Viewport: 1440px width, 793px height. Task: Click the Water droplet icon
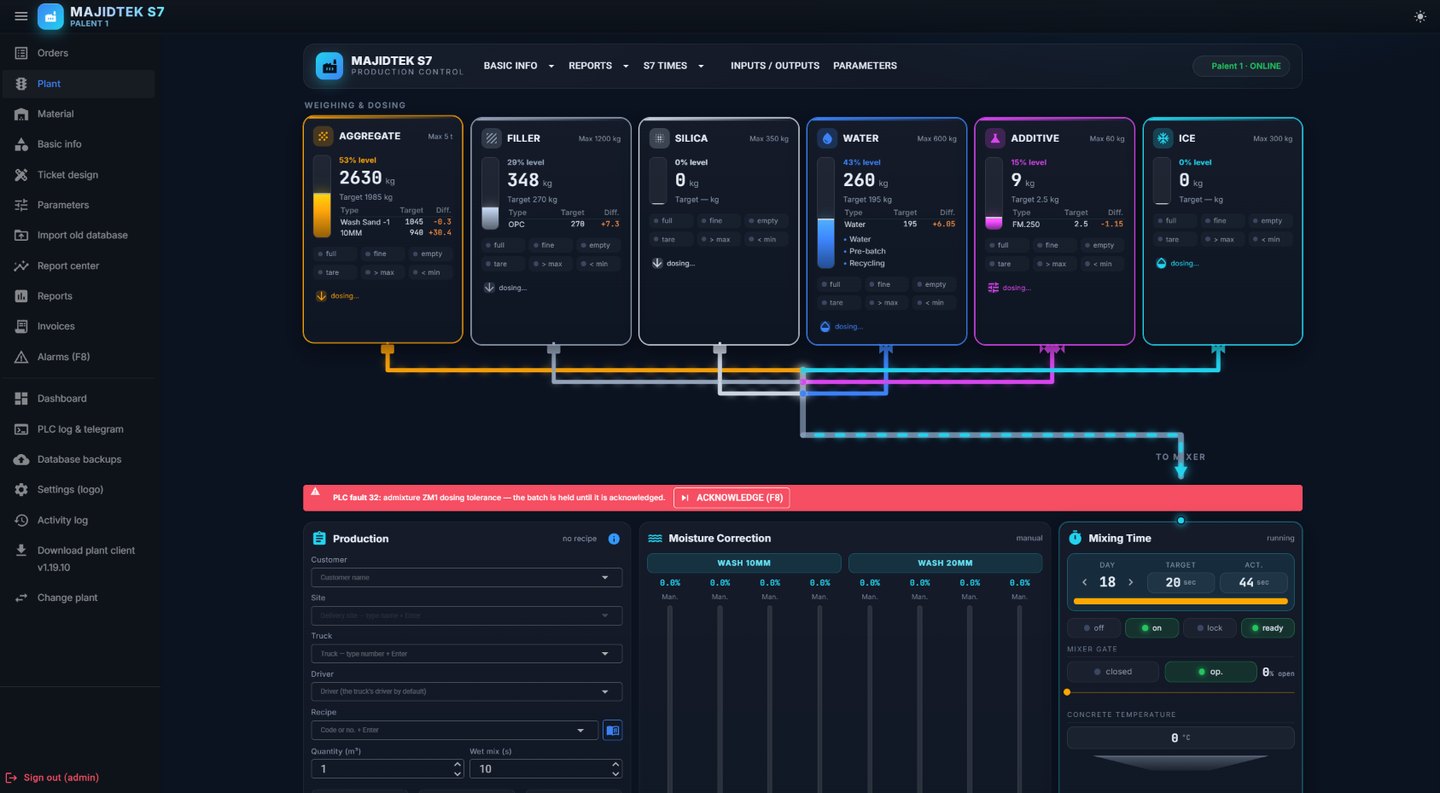click(x=827, y=138)
